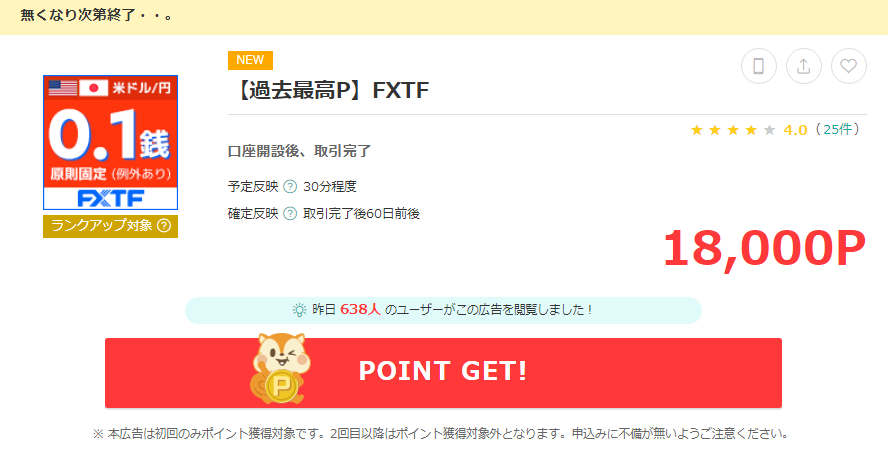Click the ランクアップ対象 help icon
The height and width of the screenshot is (466, 888).
point(164,226)
